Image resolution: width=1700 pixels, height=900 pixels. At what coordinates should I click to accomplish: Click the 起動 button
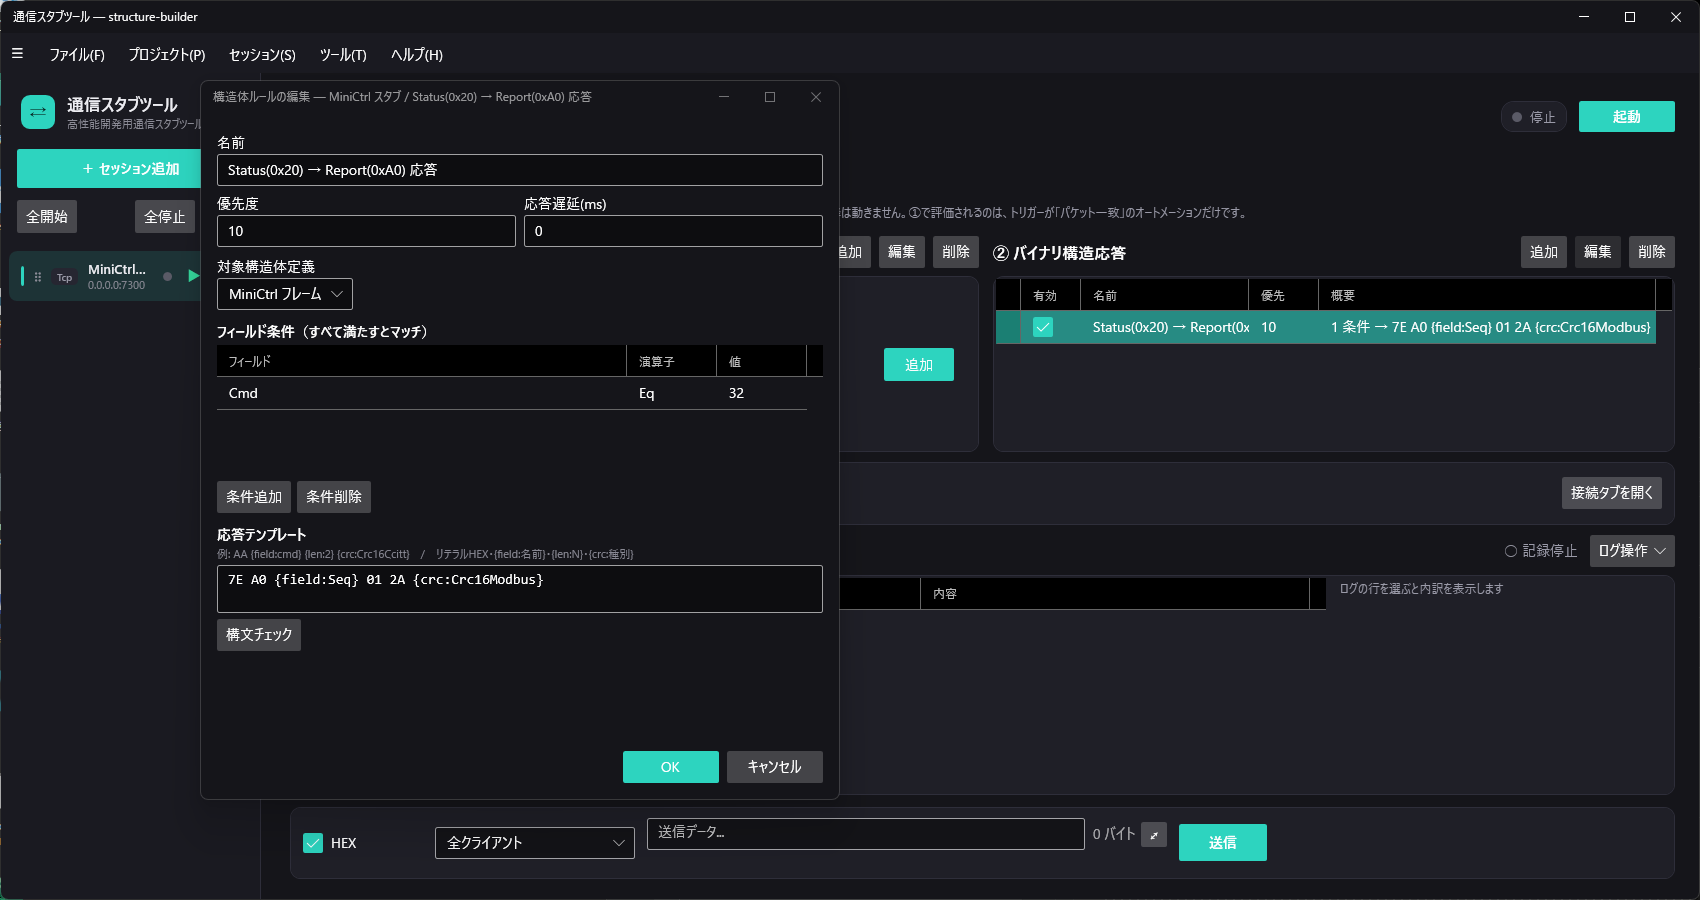(1626, 117)
